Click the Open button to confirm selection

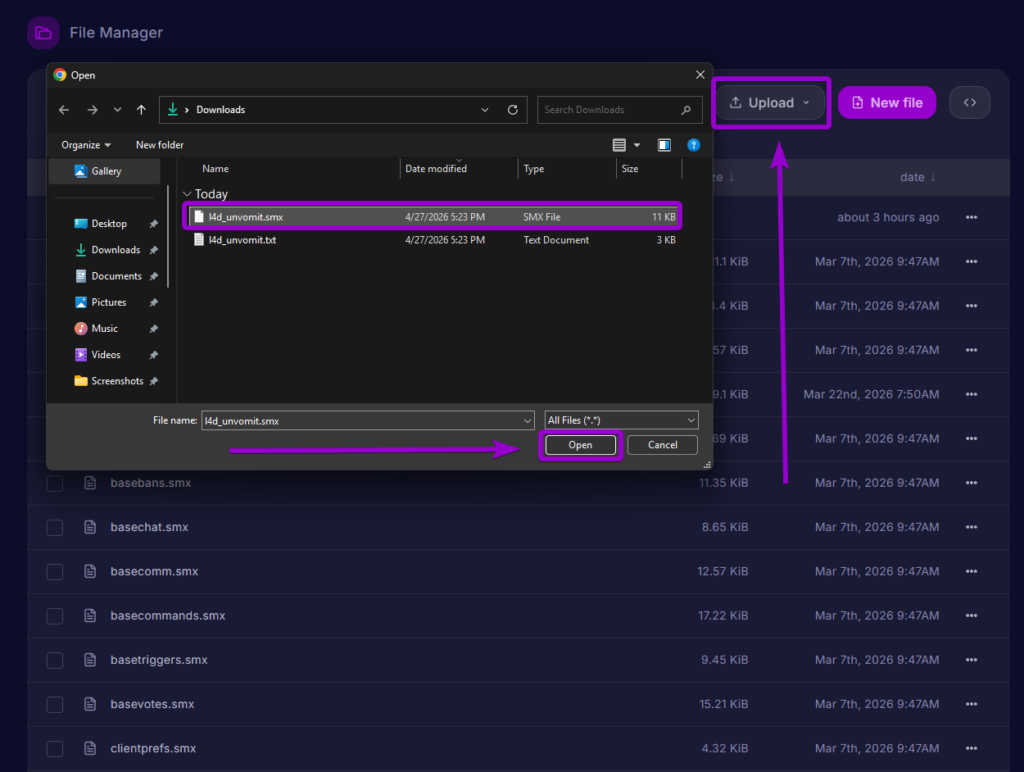580,444
